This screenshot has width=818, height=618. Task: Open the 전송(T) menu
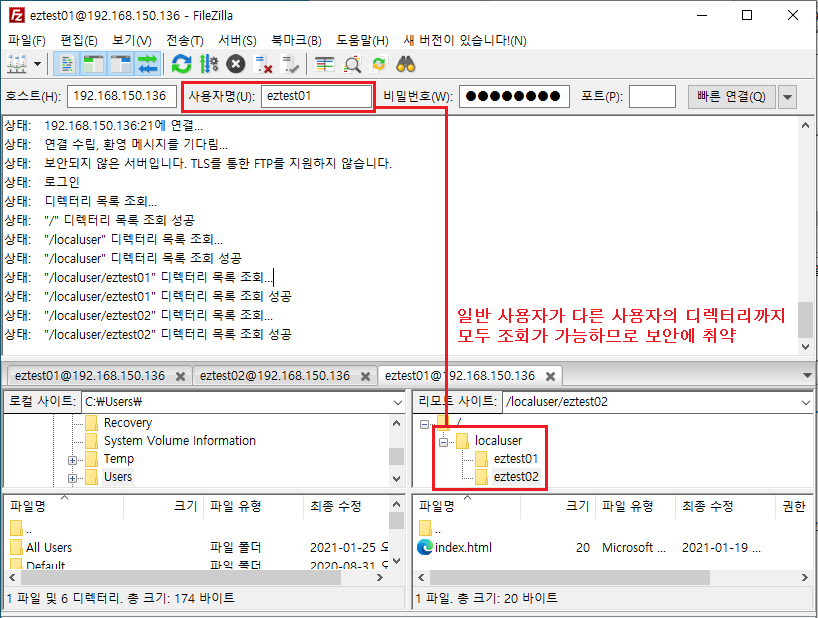point(185,40)
